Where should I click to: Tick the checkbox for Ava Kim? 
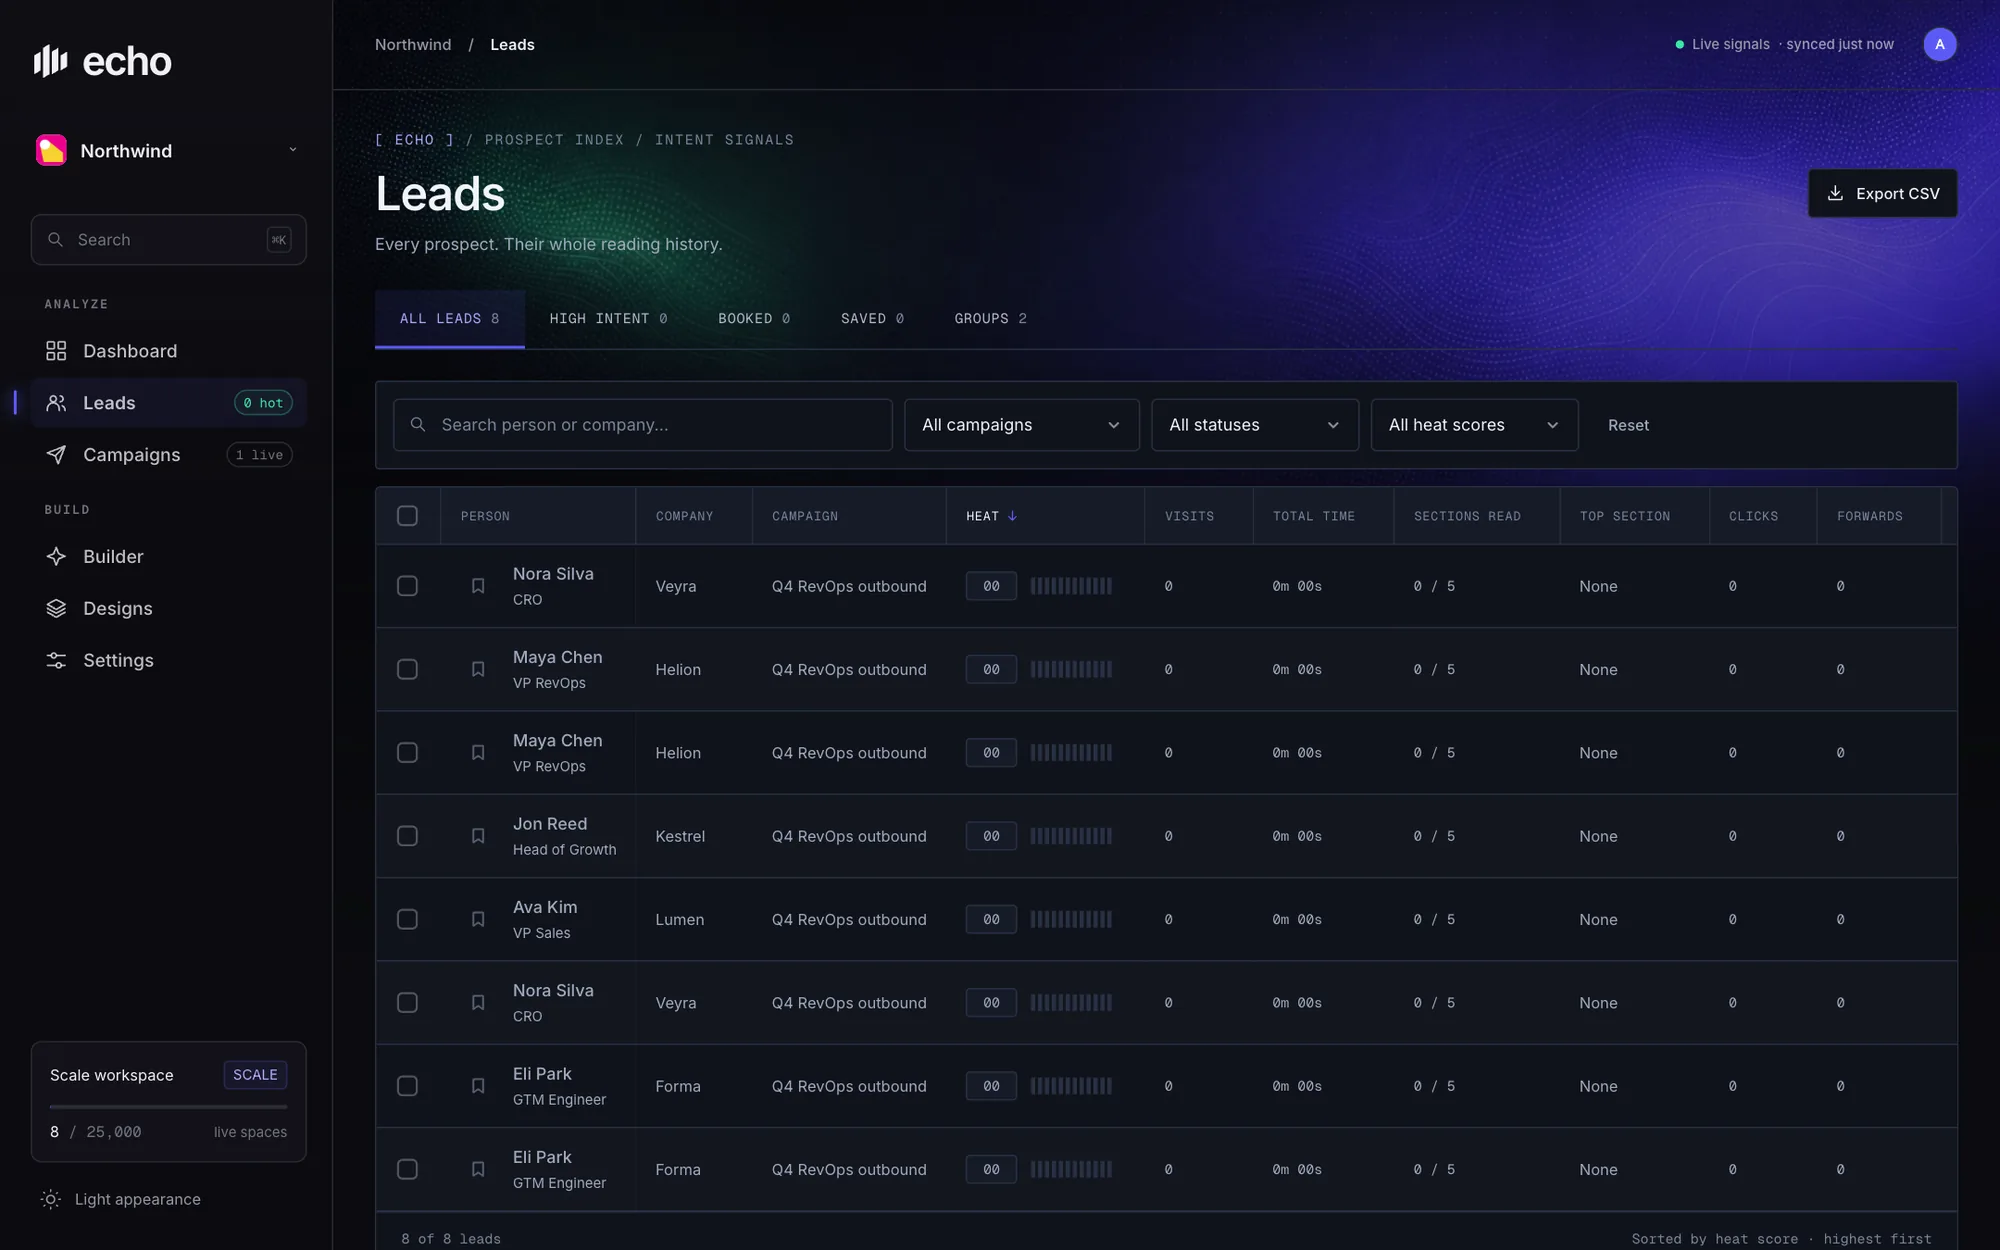pyautogui.click(x=407, y=919)
